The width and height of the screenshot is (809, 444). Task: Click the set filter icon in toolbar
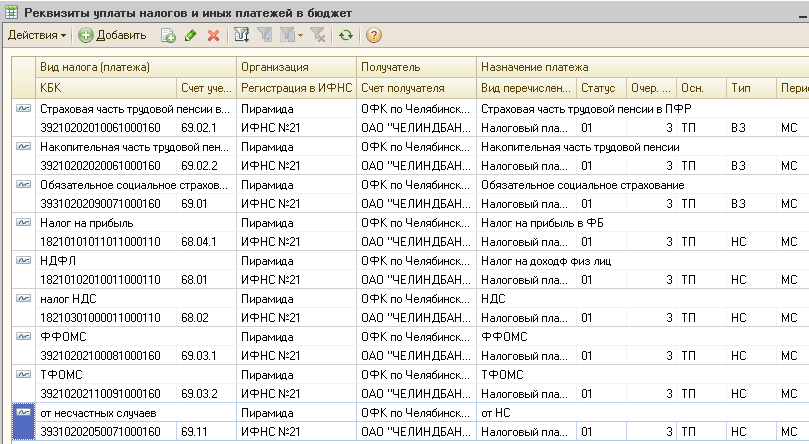point(241,35)
